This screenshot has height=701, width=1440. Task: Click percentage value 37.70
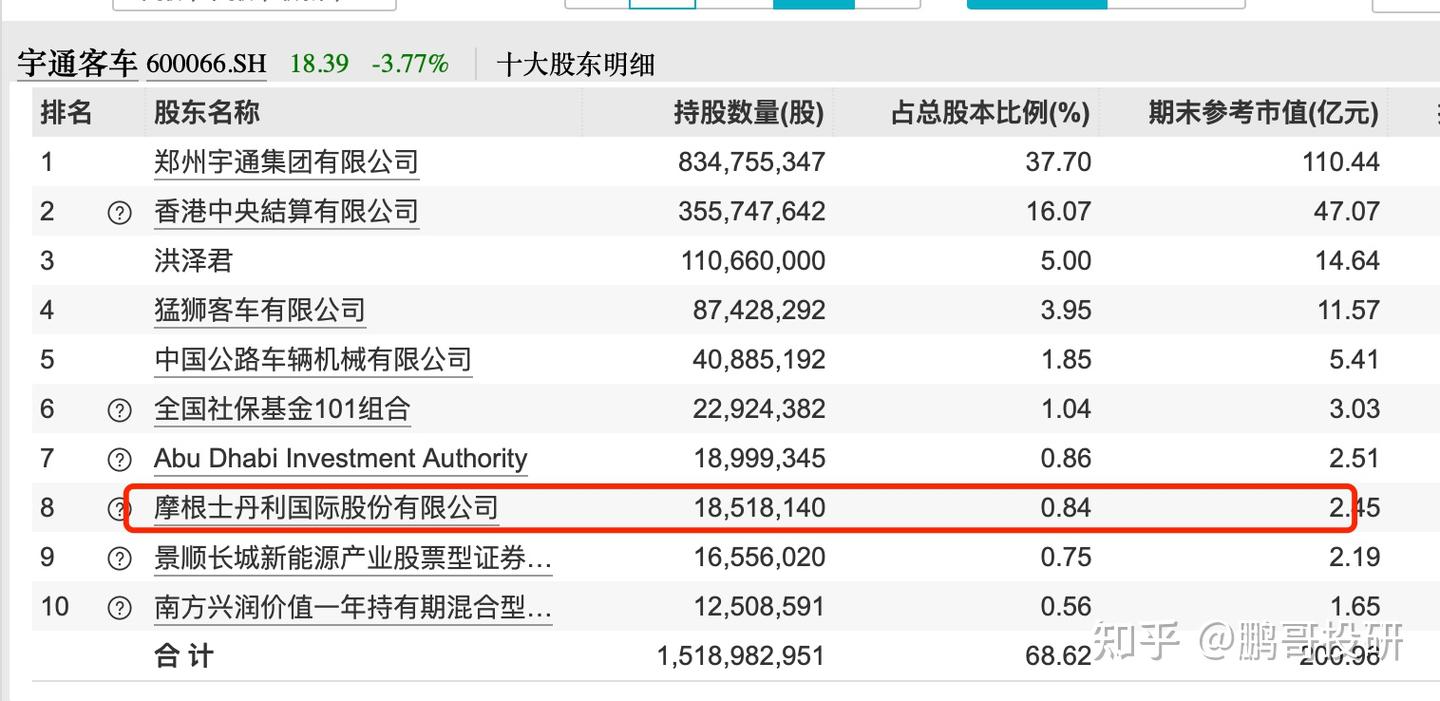tap(1058, 162)
